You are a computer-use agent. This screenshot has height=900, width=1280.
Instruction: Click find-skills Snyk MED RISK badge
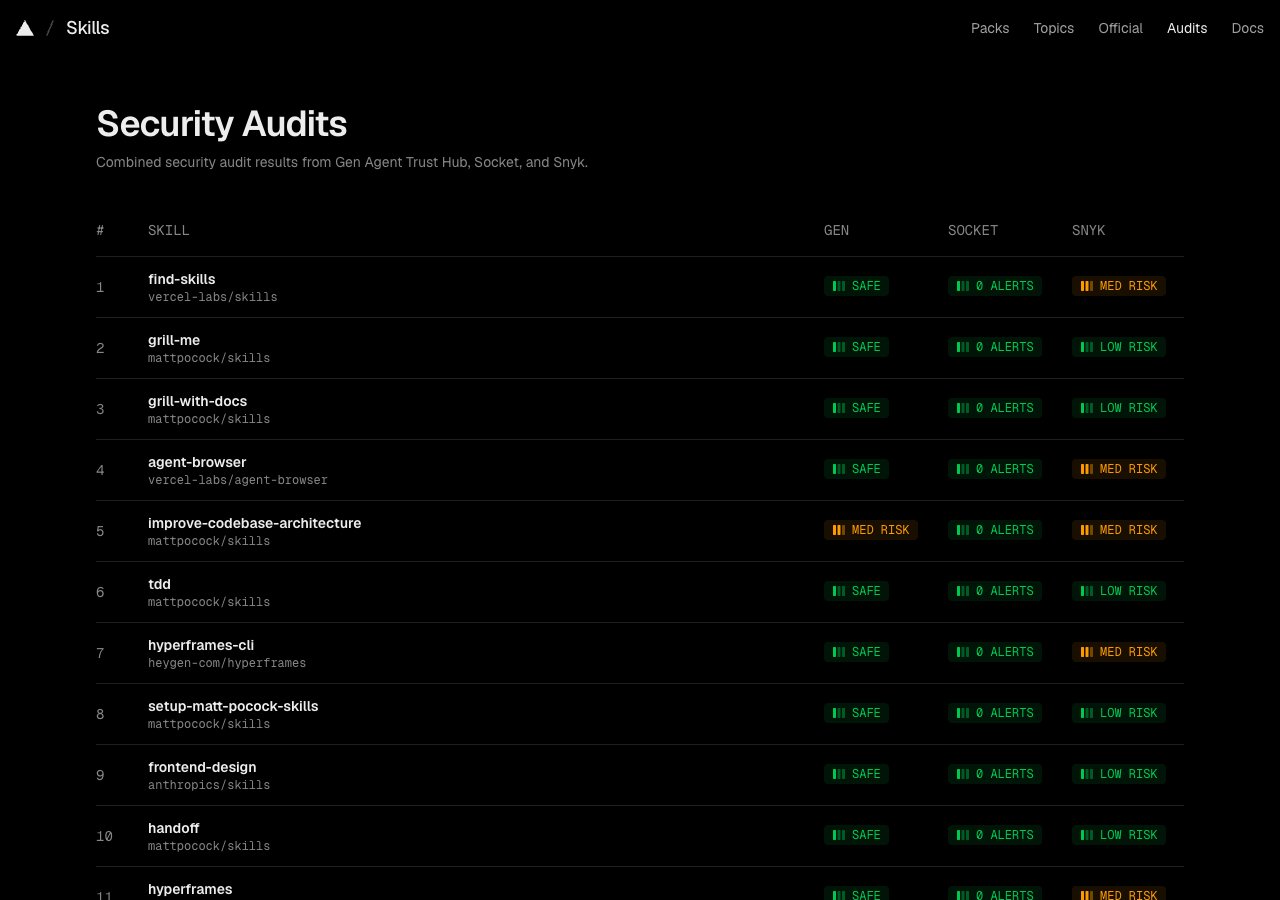[x=1119, y=286]
